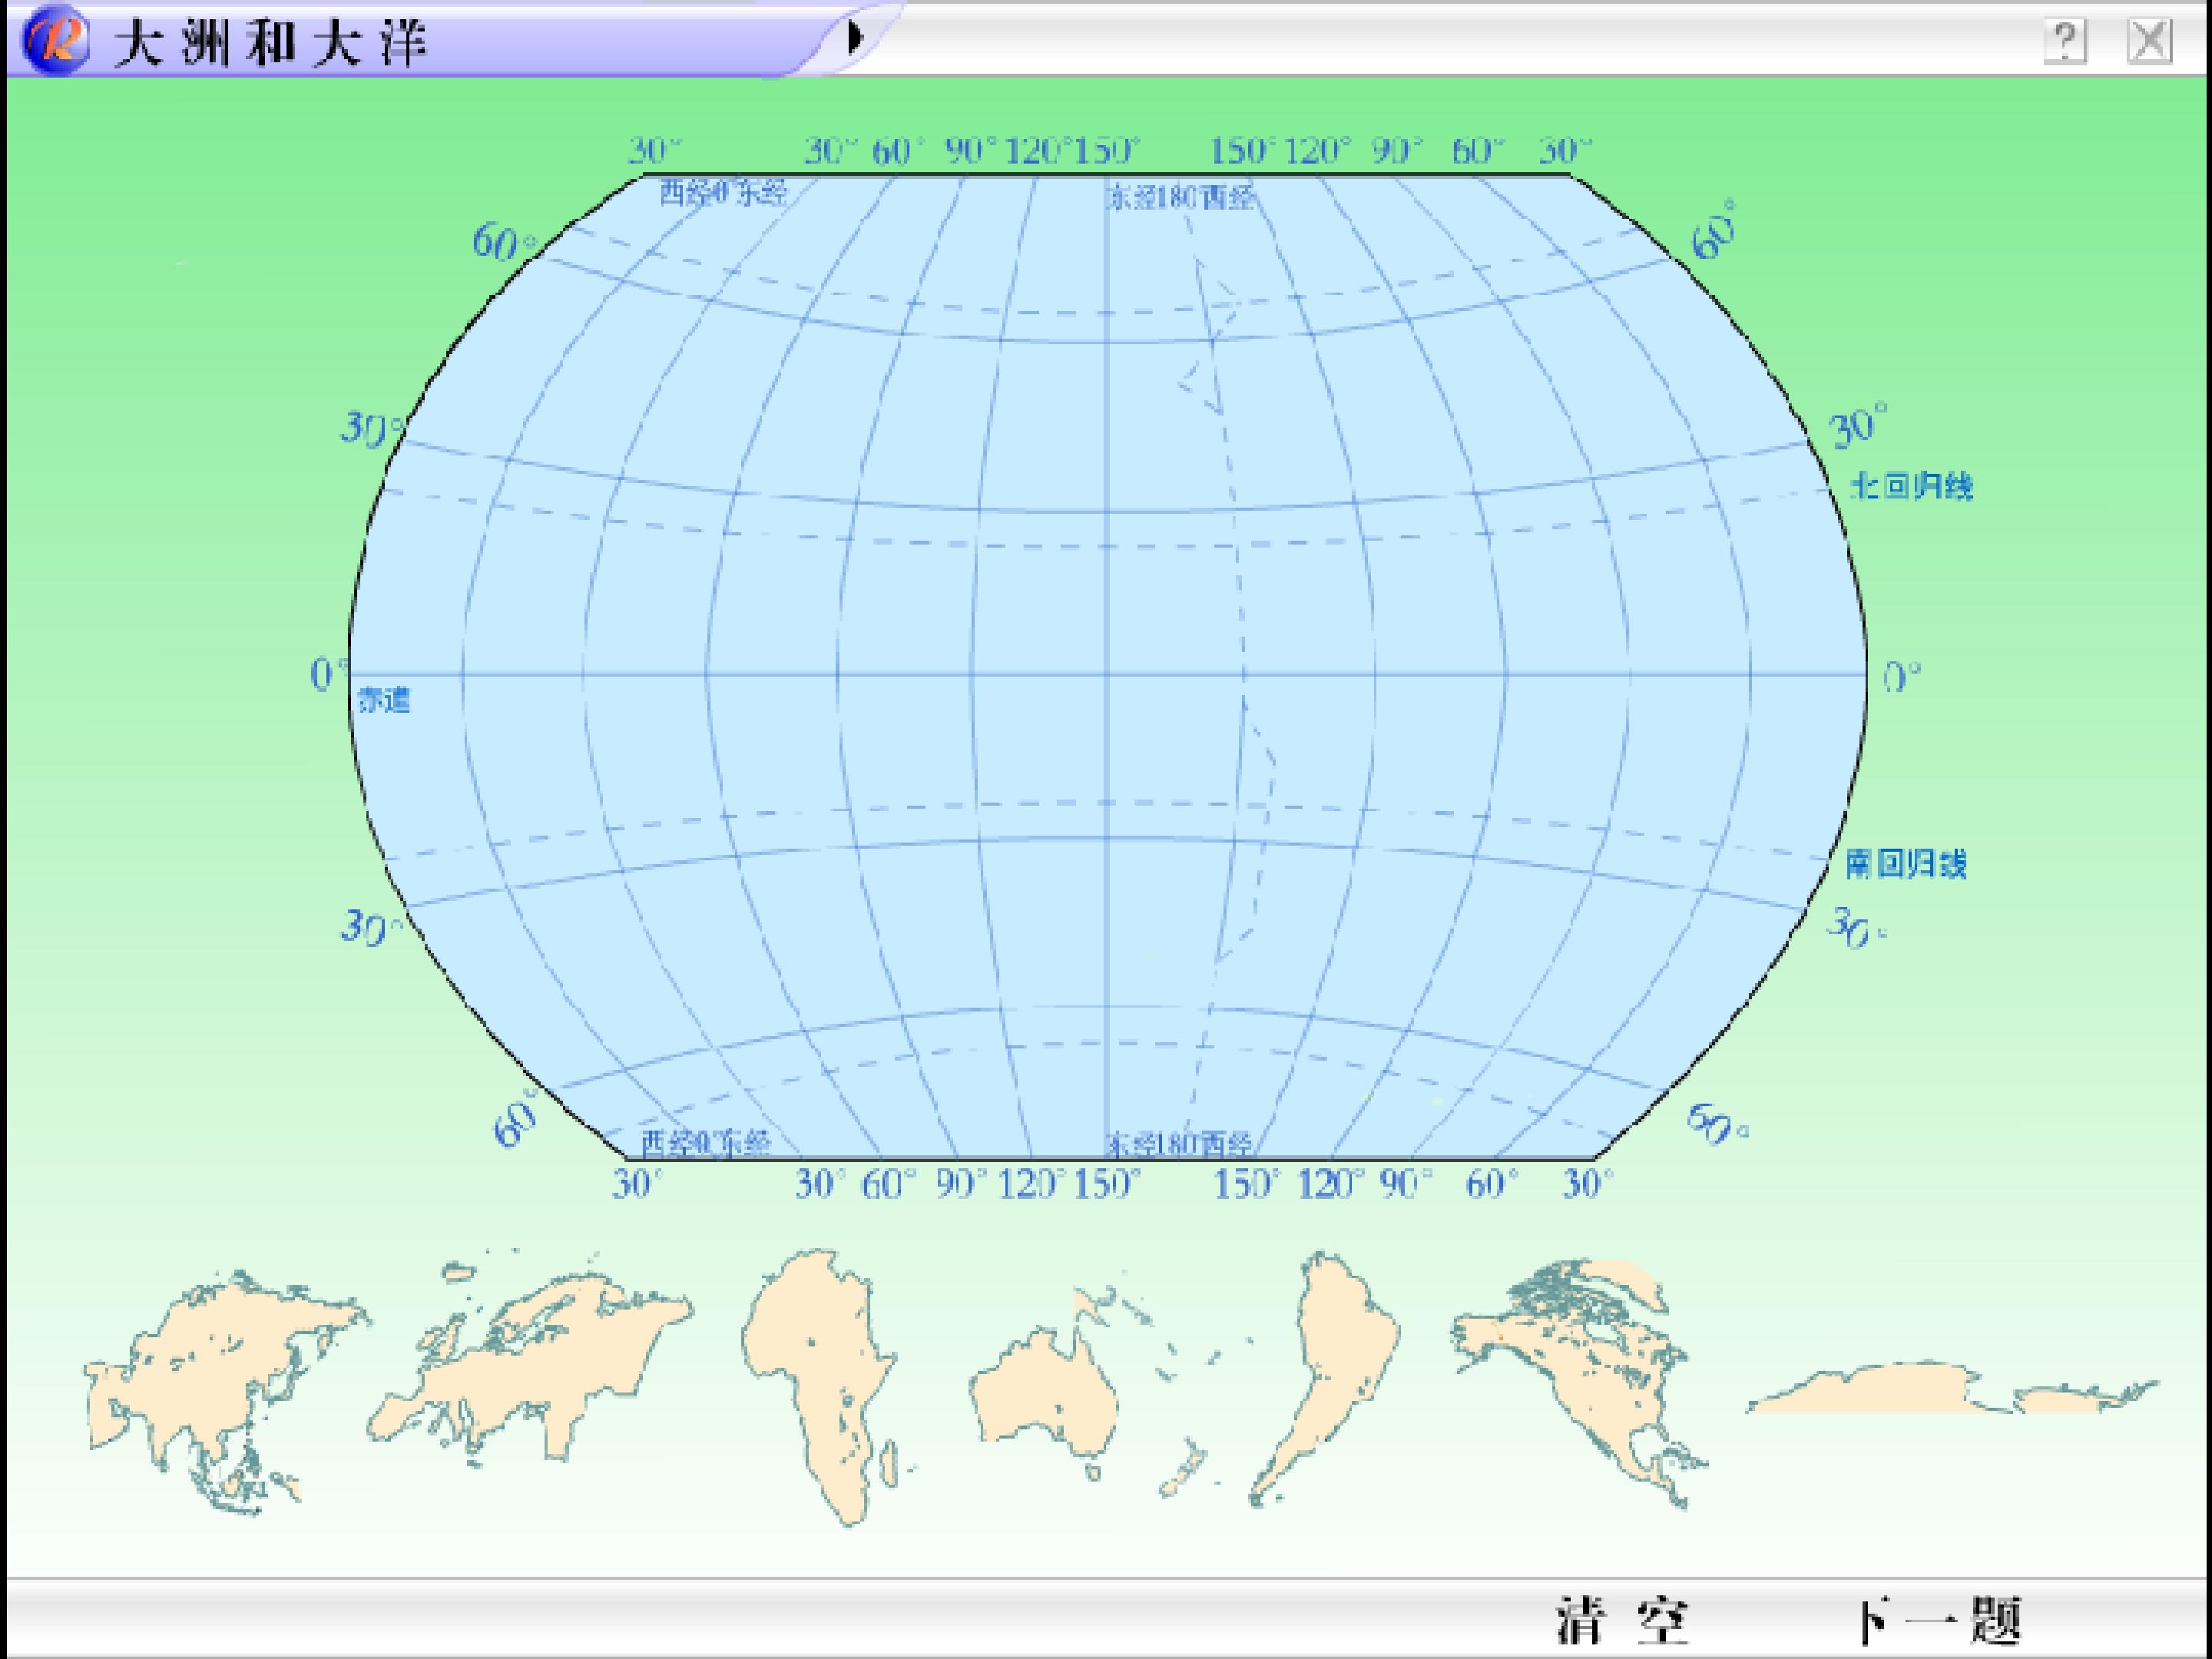The width and height of the screenshot is (2212, 1659).
Task: Click the top 东经180°西经 meridian label
Action: click(1180, 197)
